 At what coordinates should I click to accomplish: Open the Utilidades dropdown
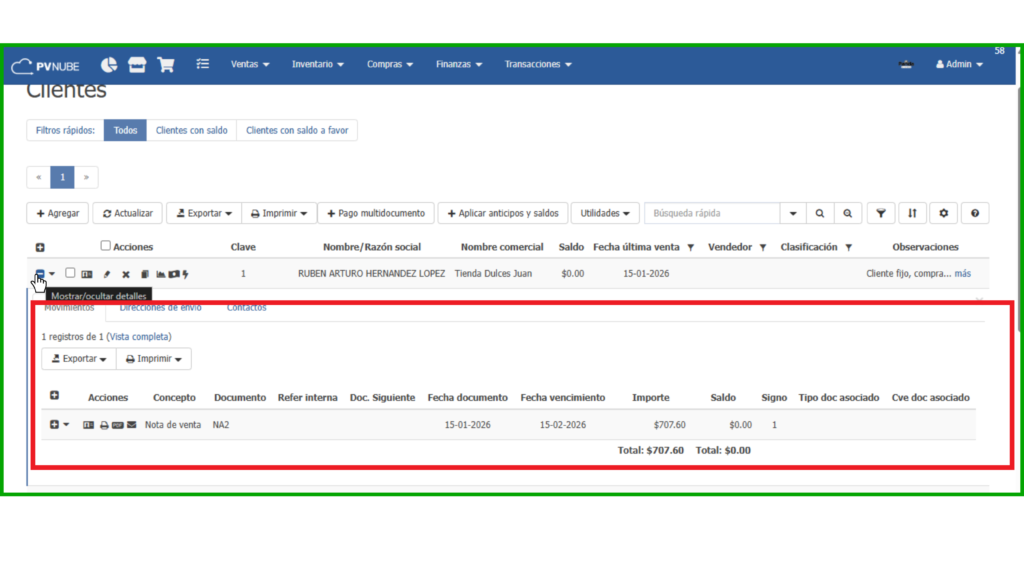(604, 213)
